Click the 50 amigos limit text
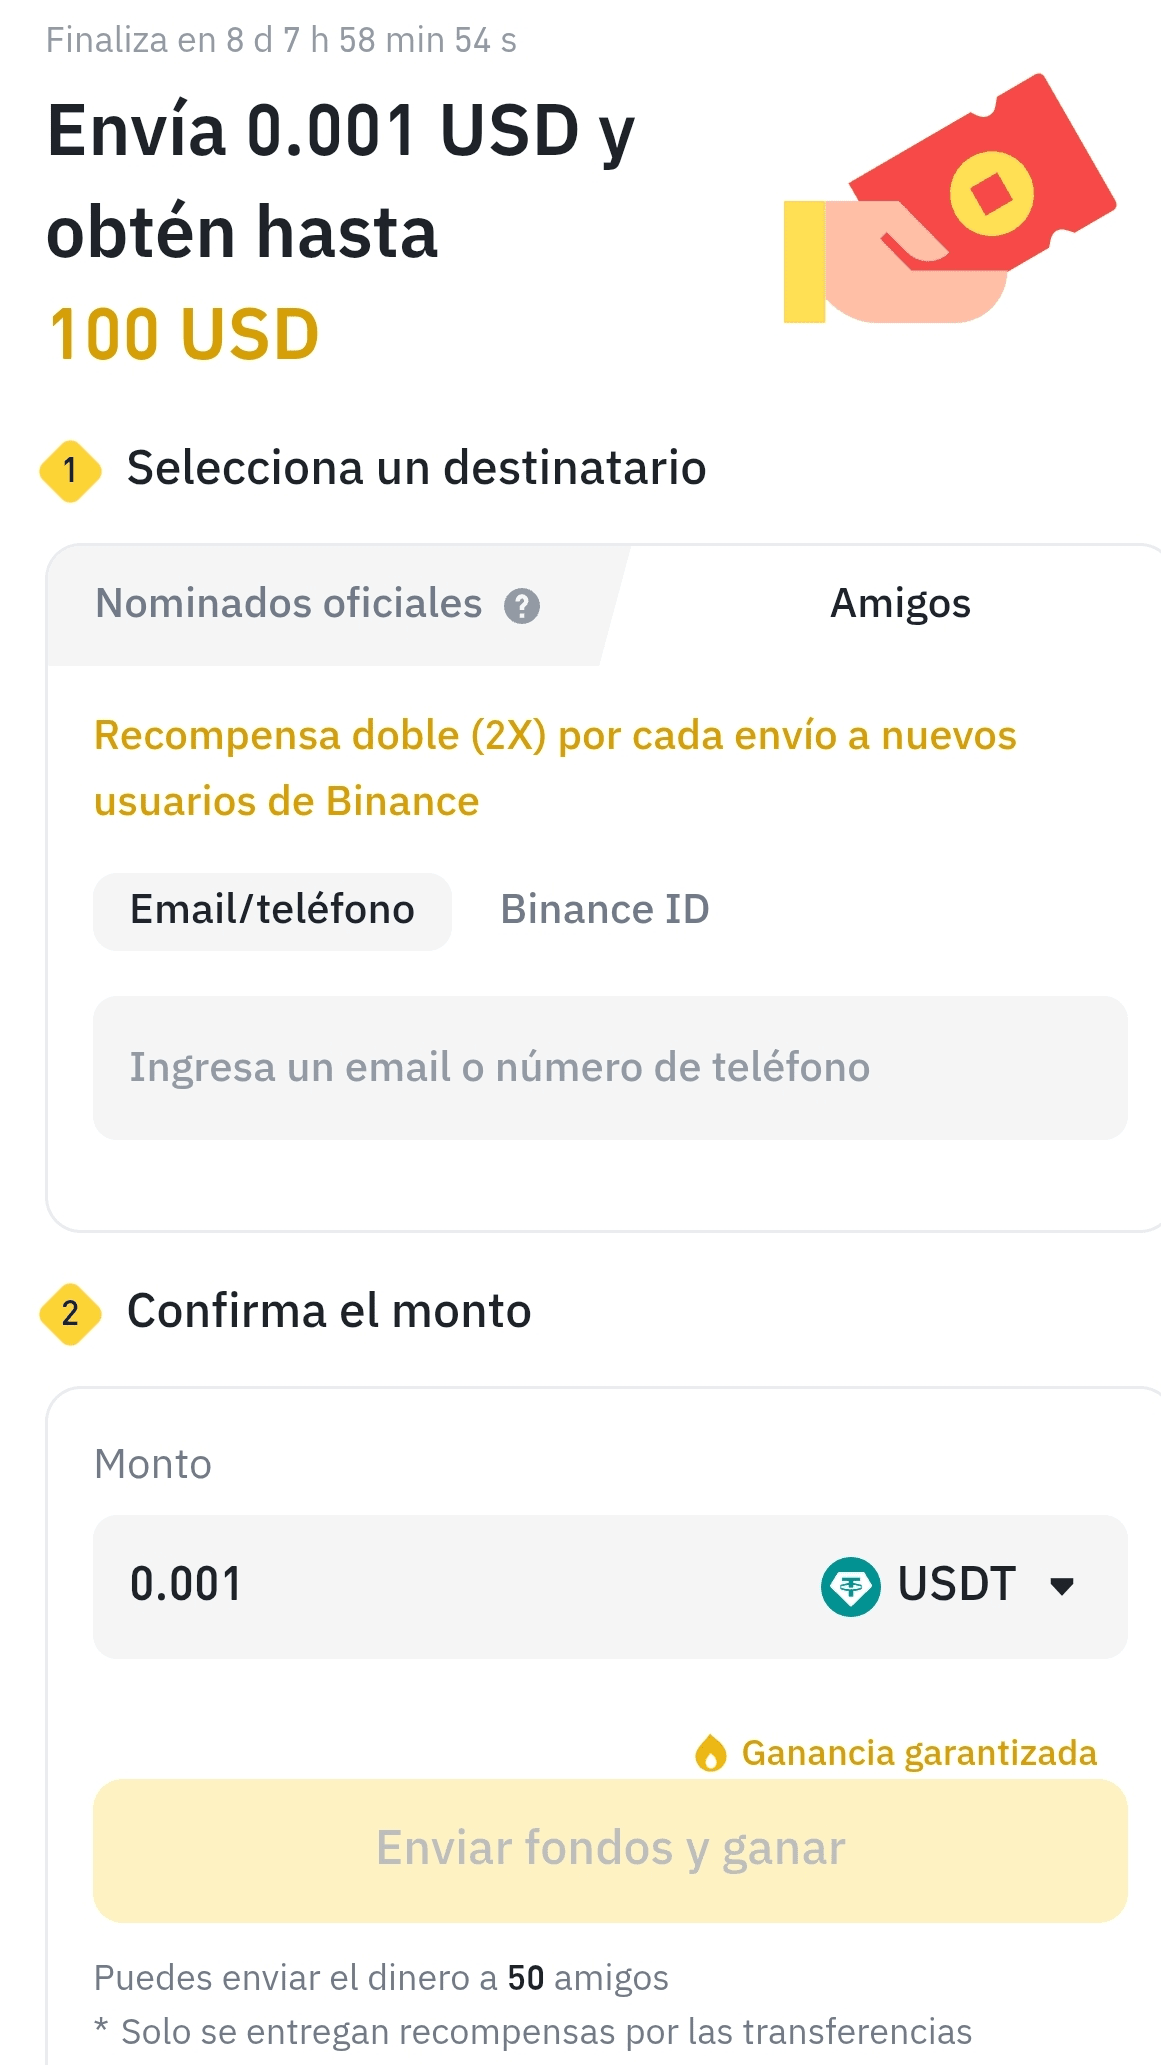This screenshot has height=2065, width=1161. coord(588,1978)
